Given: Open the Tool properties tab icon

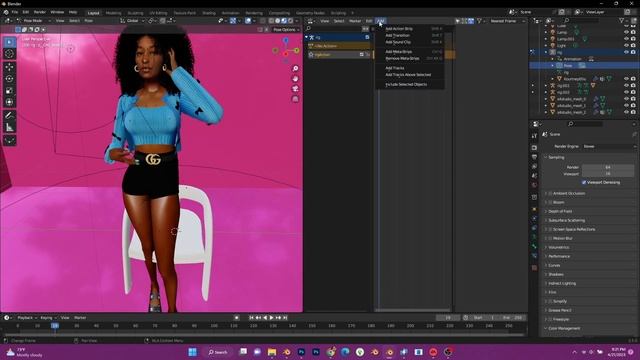Looking at the screenshot, I should click(534, 136).
